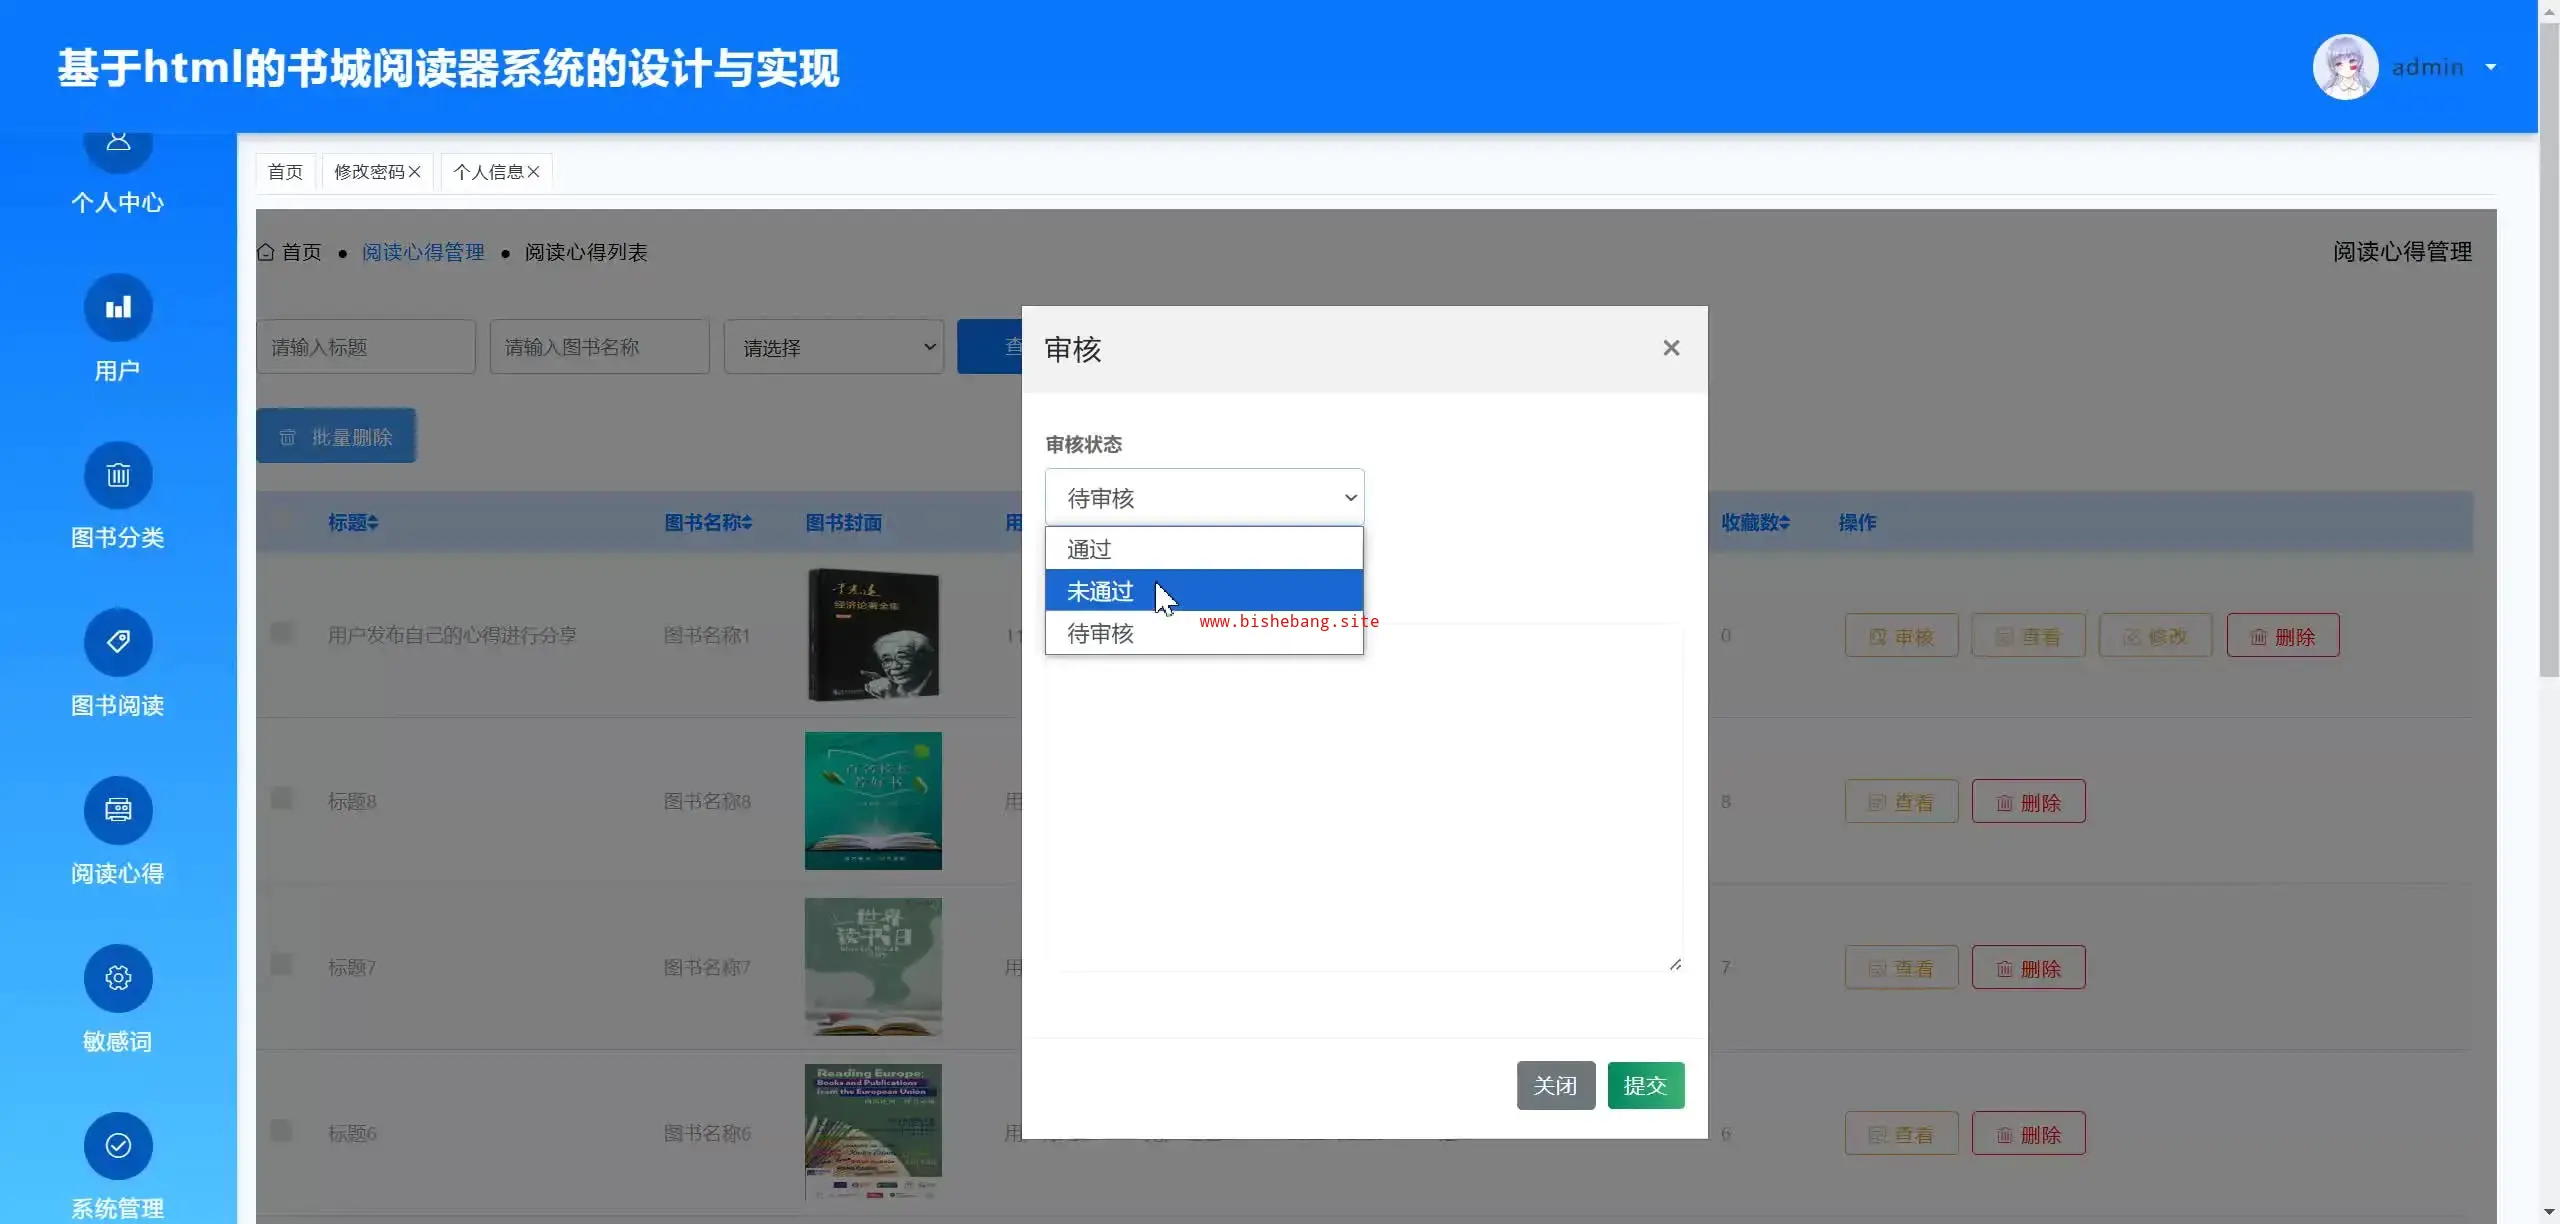Click the admin avatar picture
The height and width of the screenshot is (1224, 2560).
pyautogui.click(x=2345, y=67)
